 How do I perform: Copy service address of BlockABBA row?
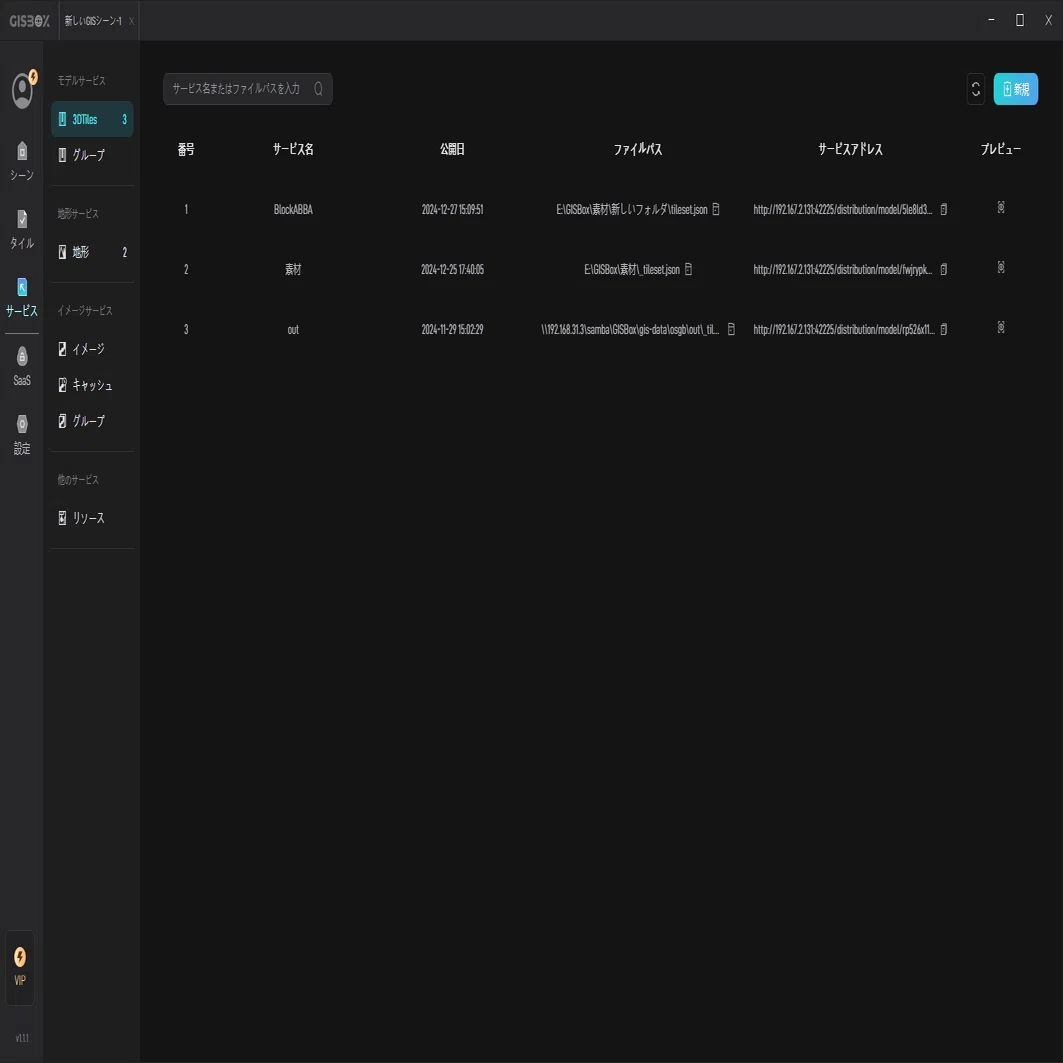tap(943, 209)
